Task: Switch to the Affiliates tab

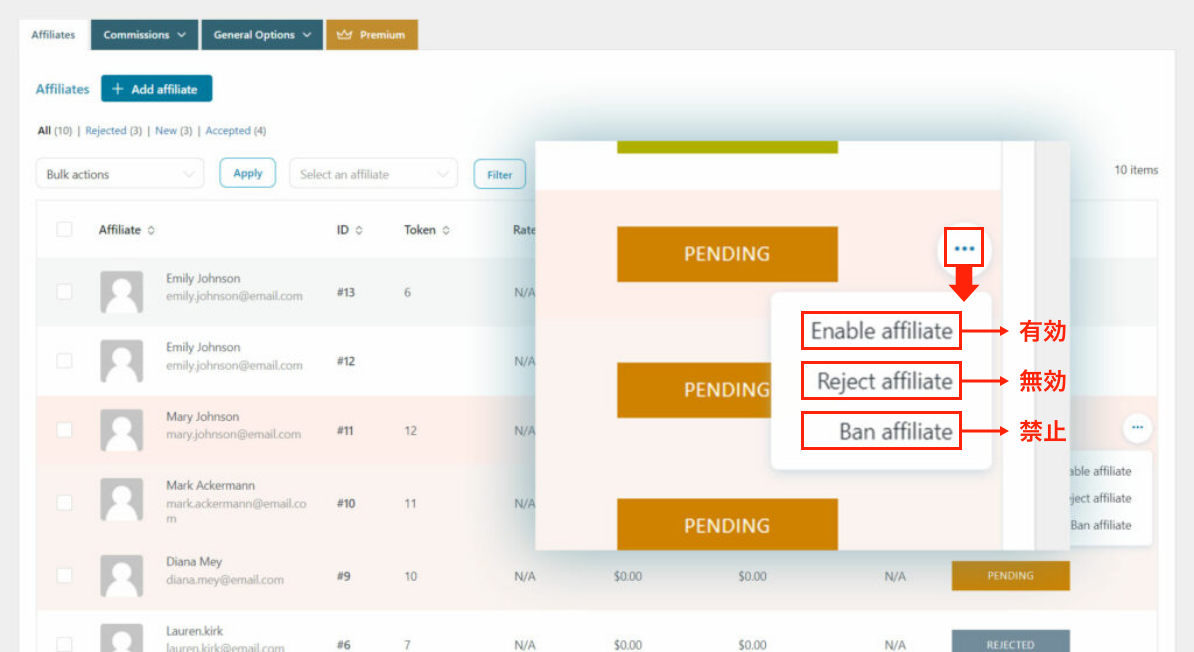Action: point(53,35)
